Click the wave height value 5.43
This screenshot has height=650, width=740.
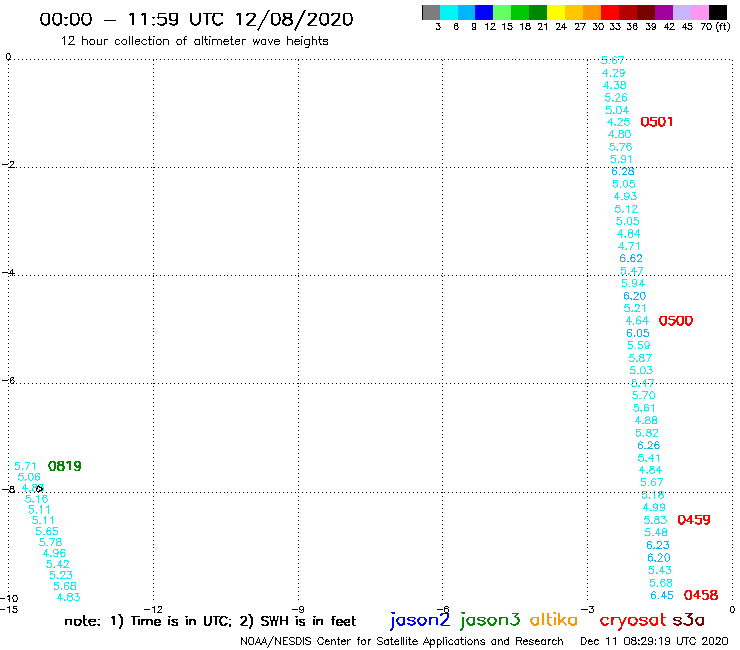click(660, 570)
